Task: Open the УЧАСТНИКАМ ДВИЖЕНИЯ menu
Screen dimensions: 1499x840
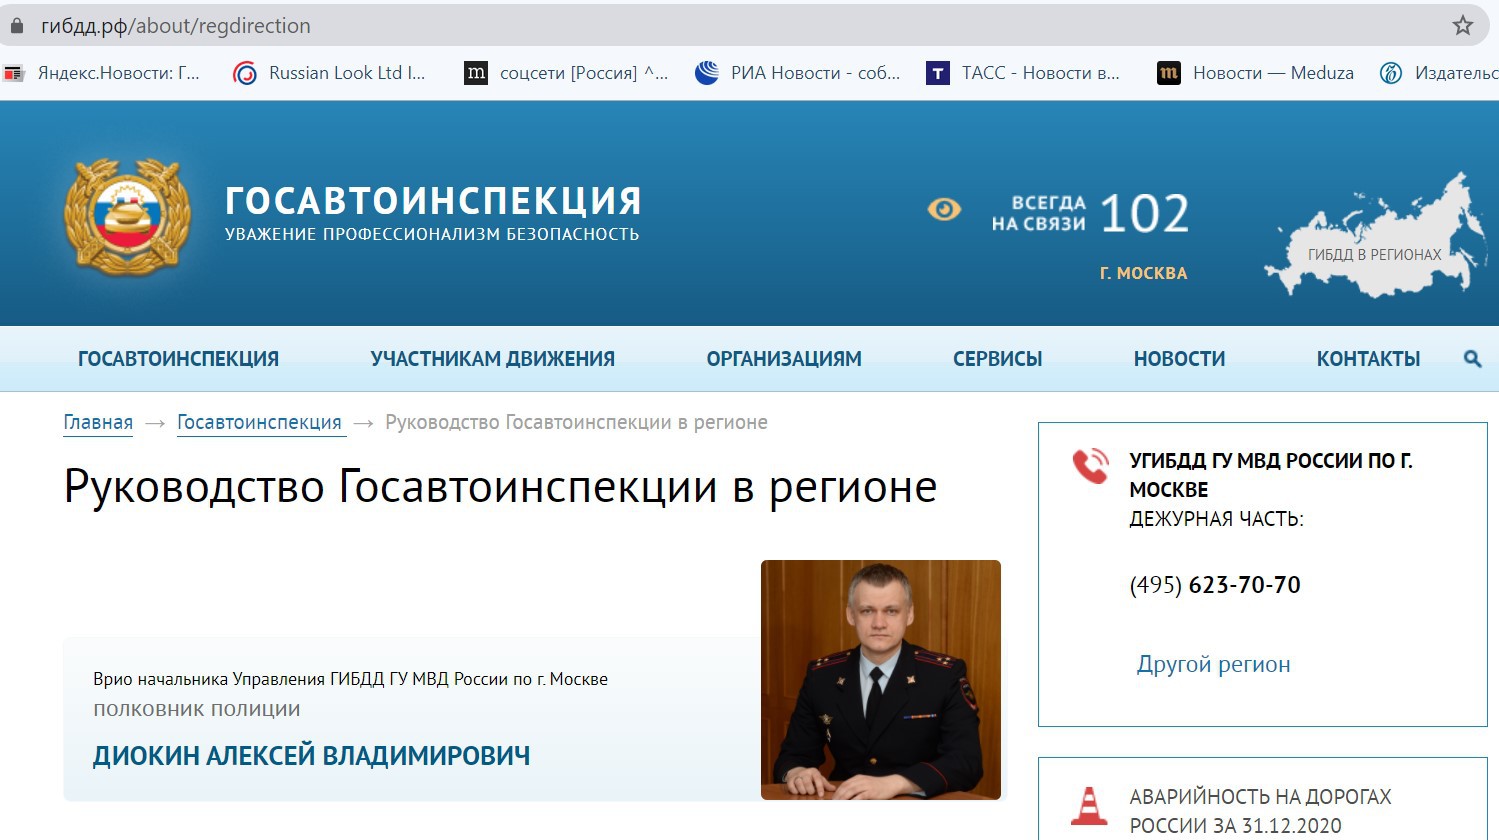Action: tap(493, 359)
